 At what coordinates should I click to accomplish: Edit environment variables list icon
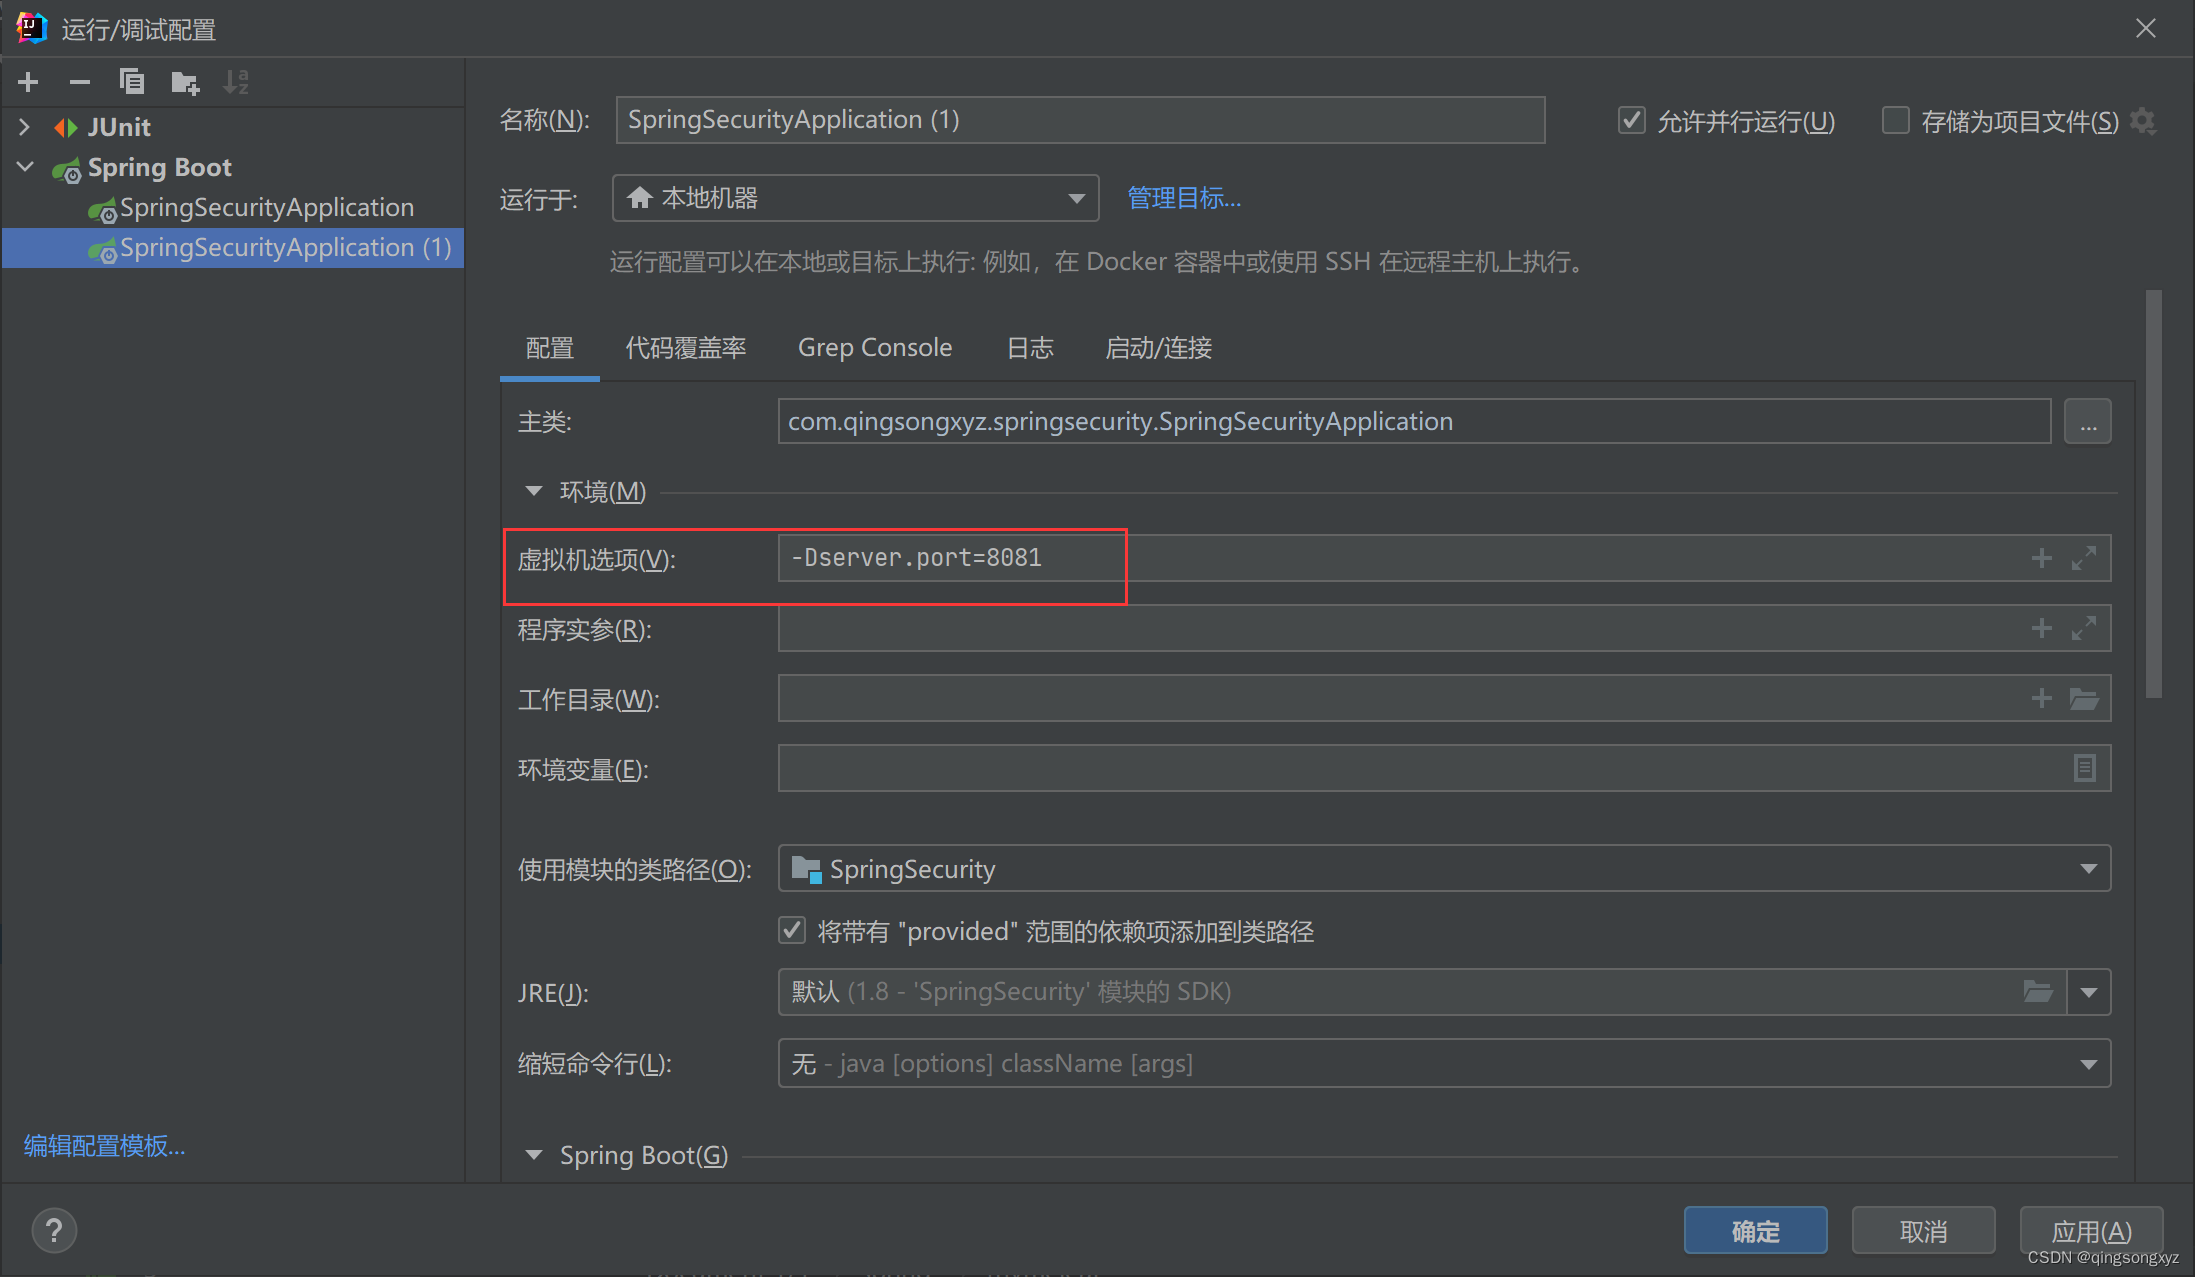[2084, 768]
